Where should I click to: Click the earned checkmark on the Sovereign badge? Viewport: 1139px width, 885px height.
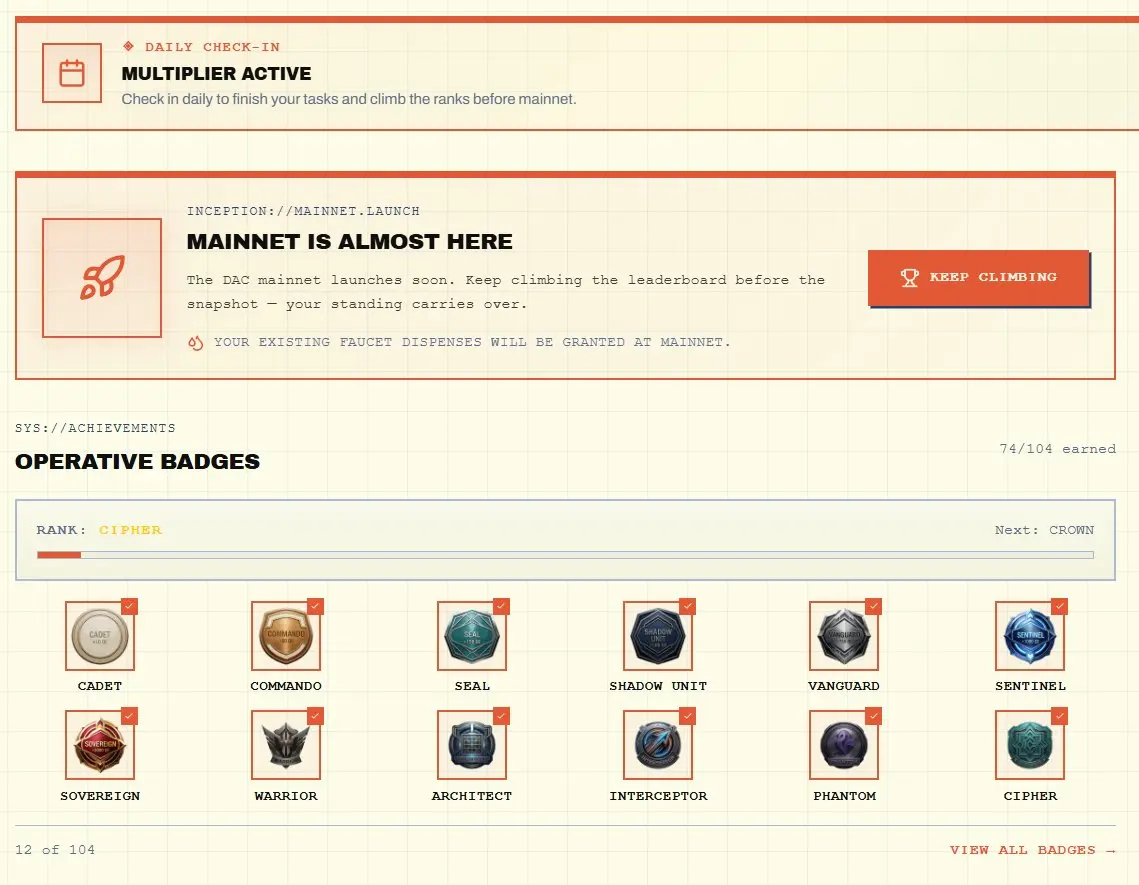[129, 716]
